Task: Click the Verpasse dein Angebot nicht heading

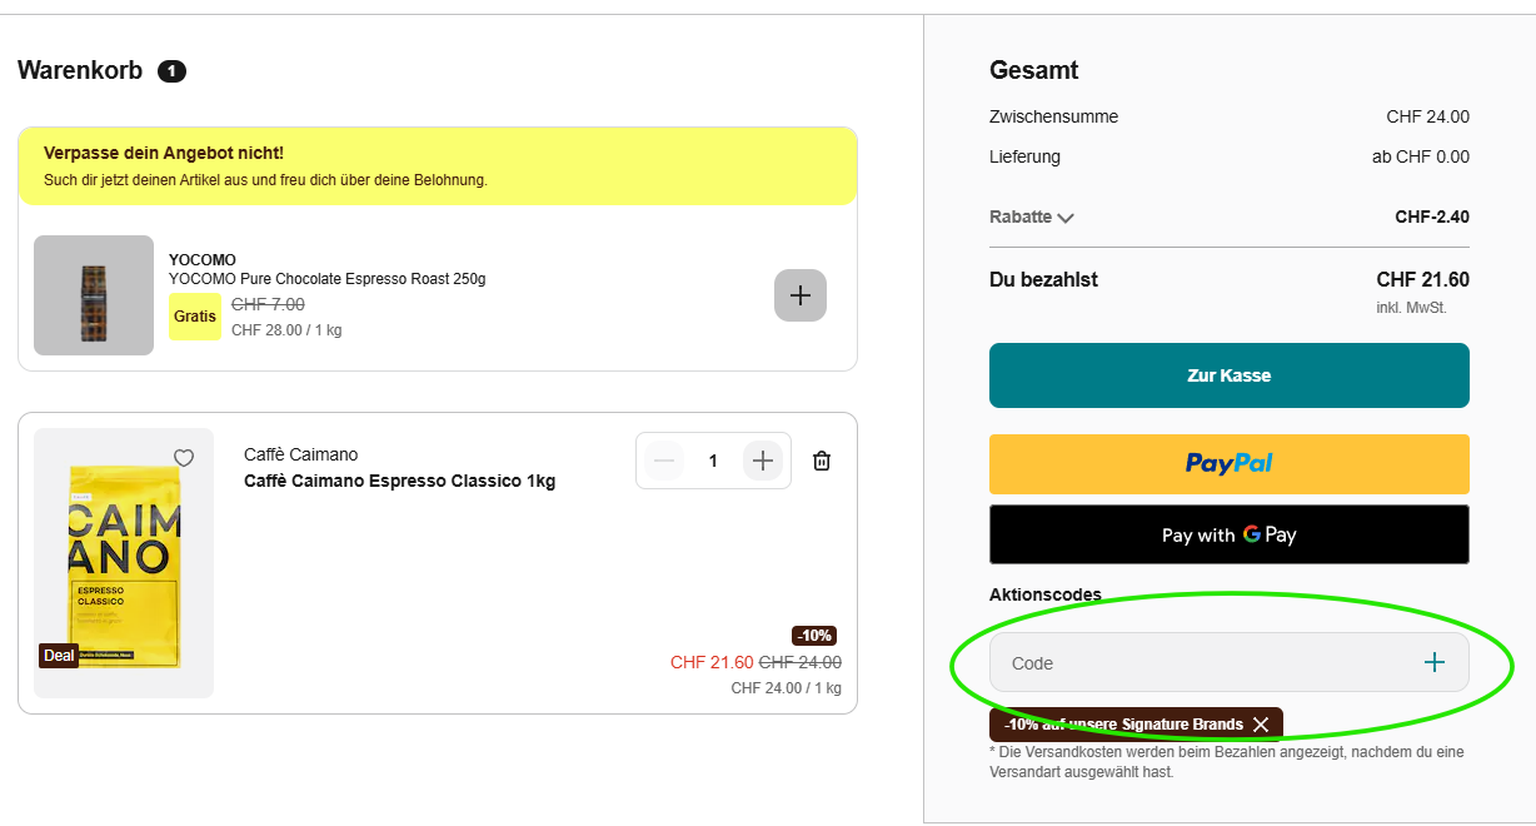Action: [164, 153]
